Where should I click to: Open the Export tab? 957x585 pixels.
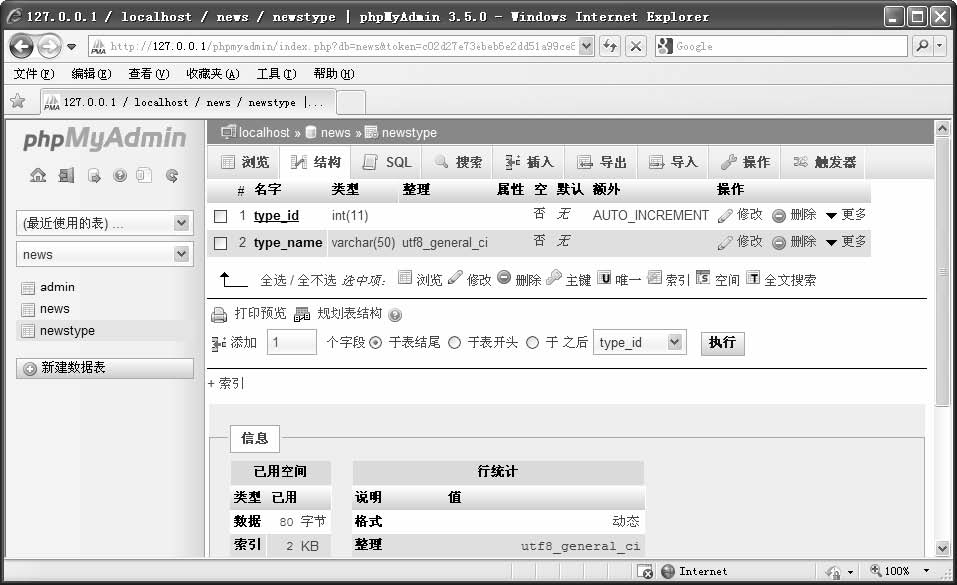(601, 162)
